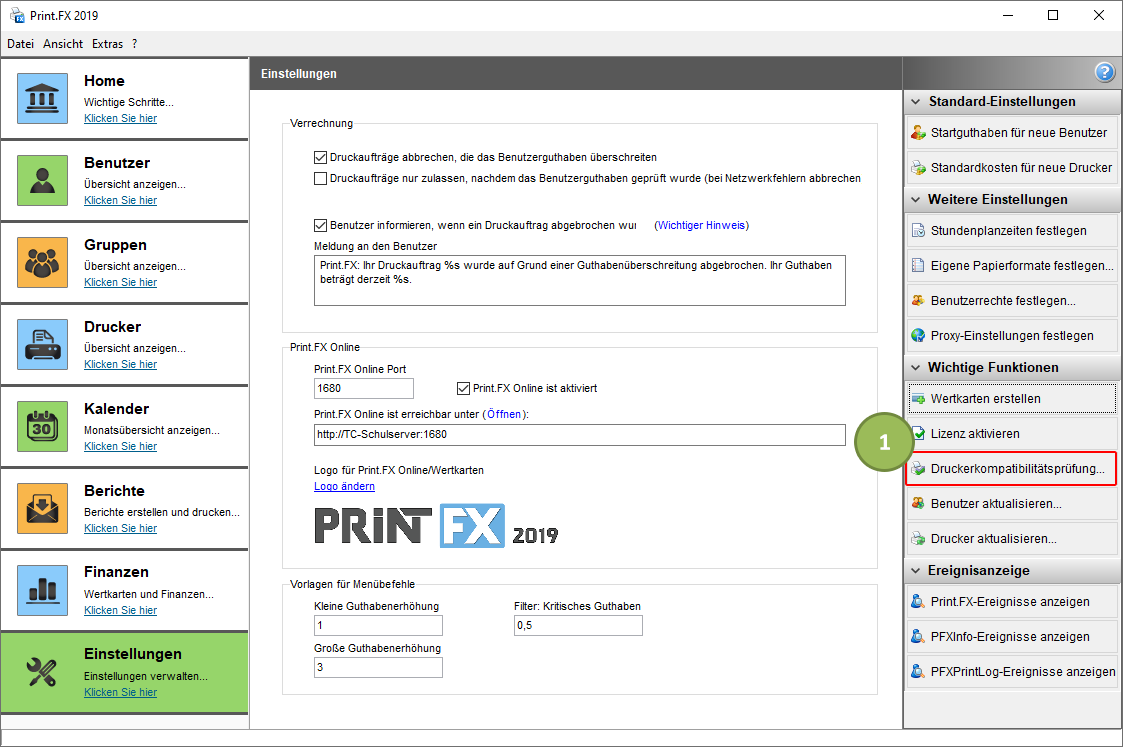Open the ? help menu

pyautogui.click(x=135, y=44)
